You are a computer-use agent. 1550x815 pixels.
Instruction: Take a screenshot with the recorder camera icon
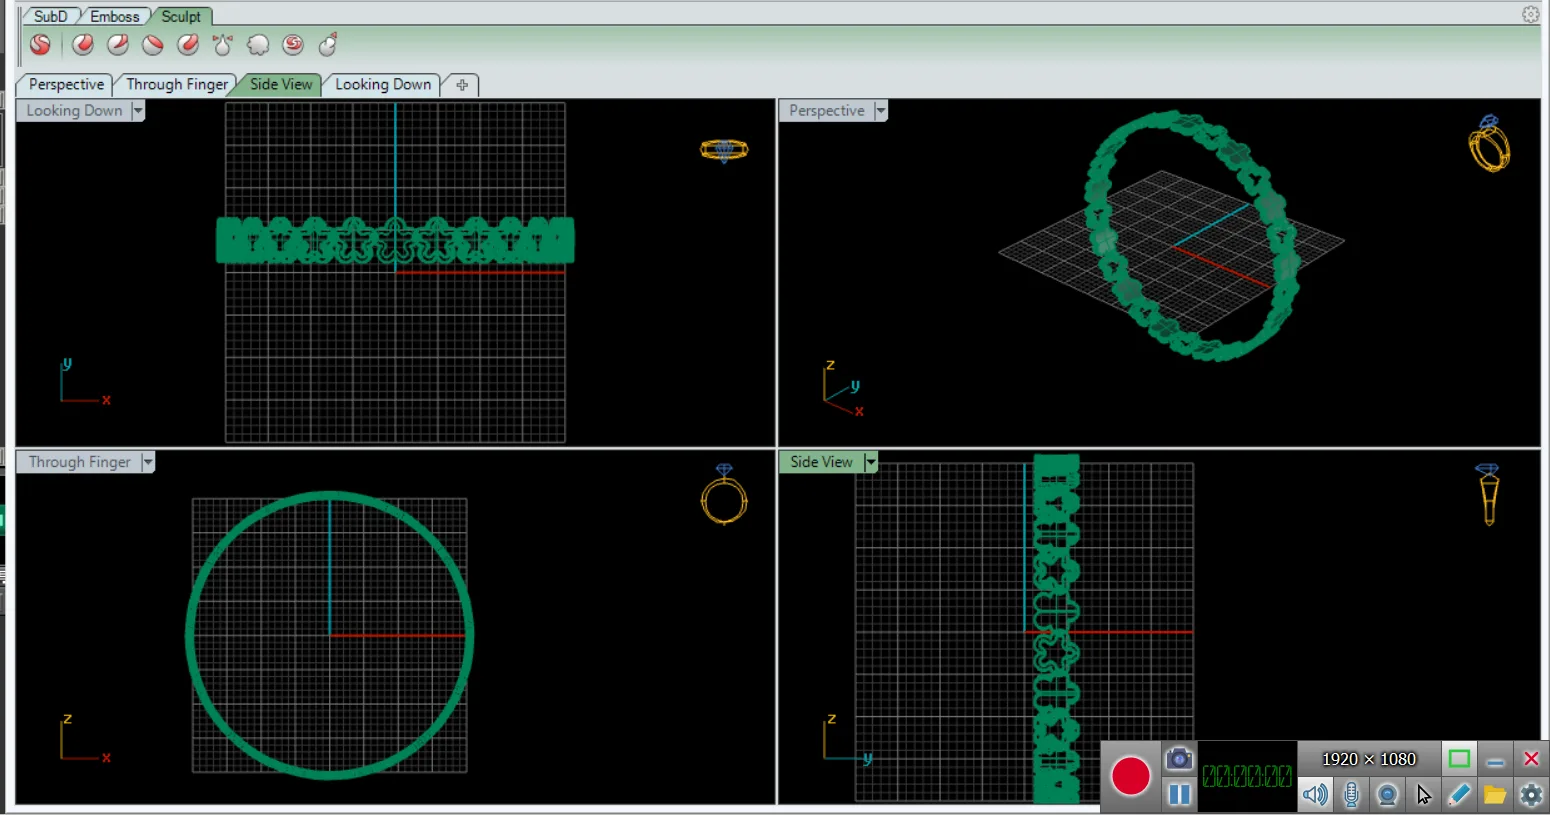pos(1180,758)
